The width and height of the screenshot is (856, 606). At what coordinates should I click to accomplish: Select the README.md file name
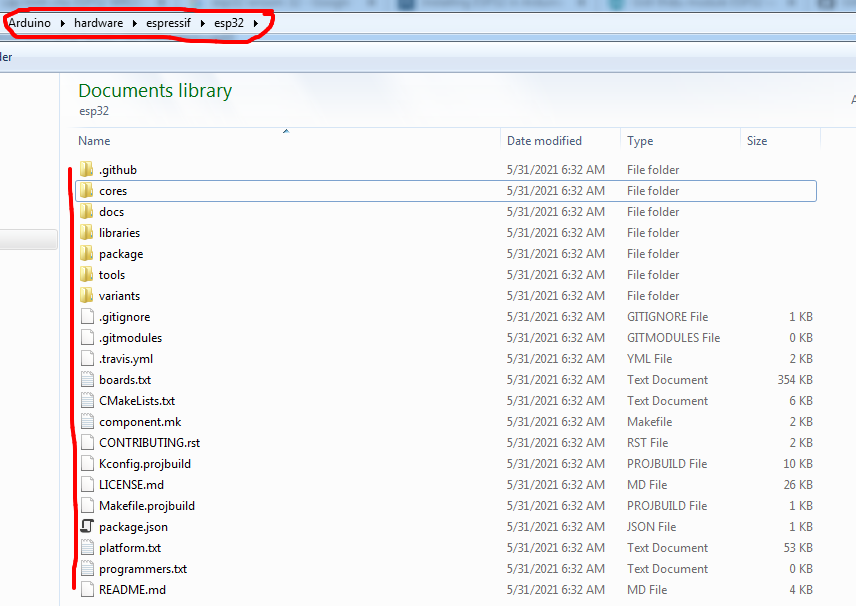(132, 590)
